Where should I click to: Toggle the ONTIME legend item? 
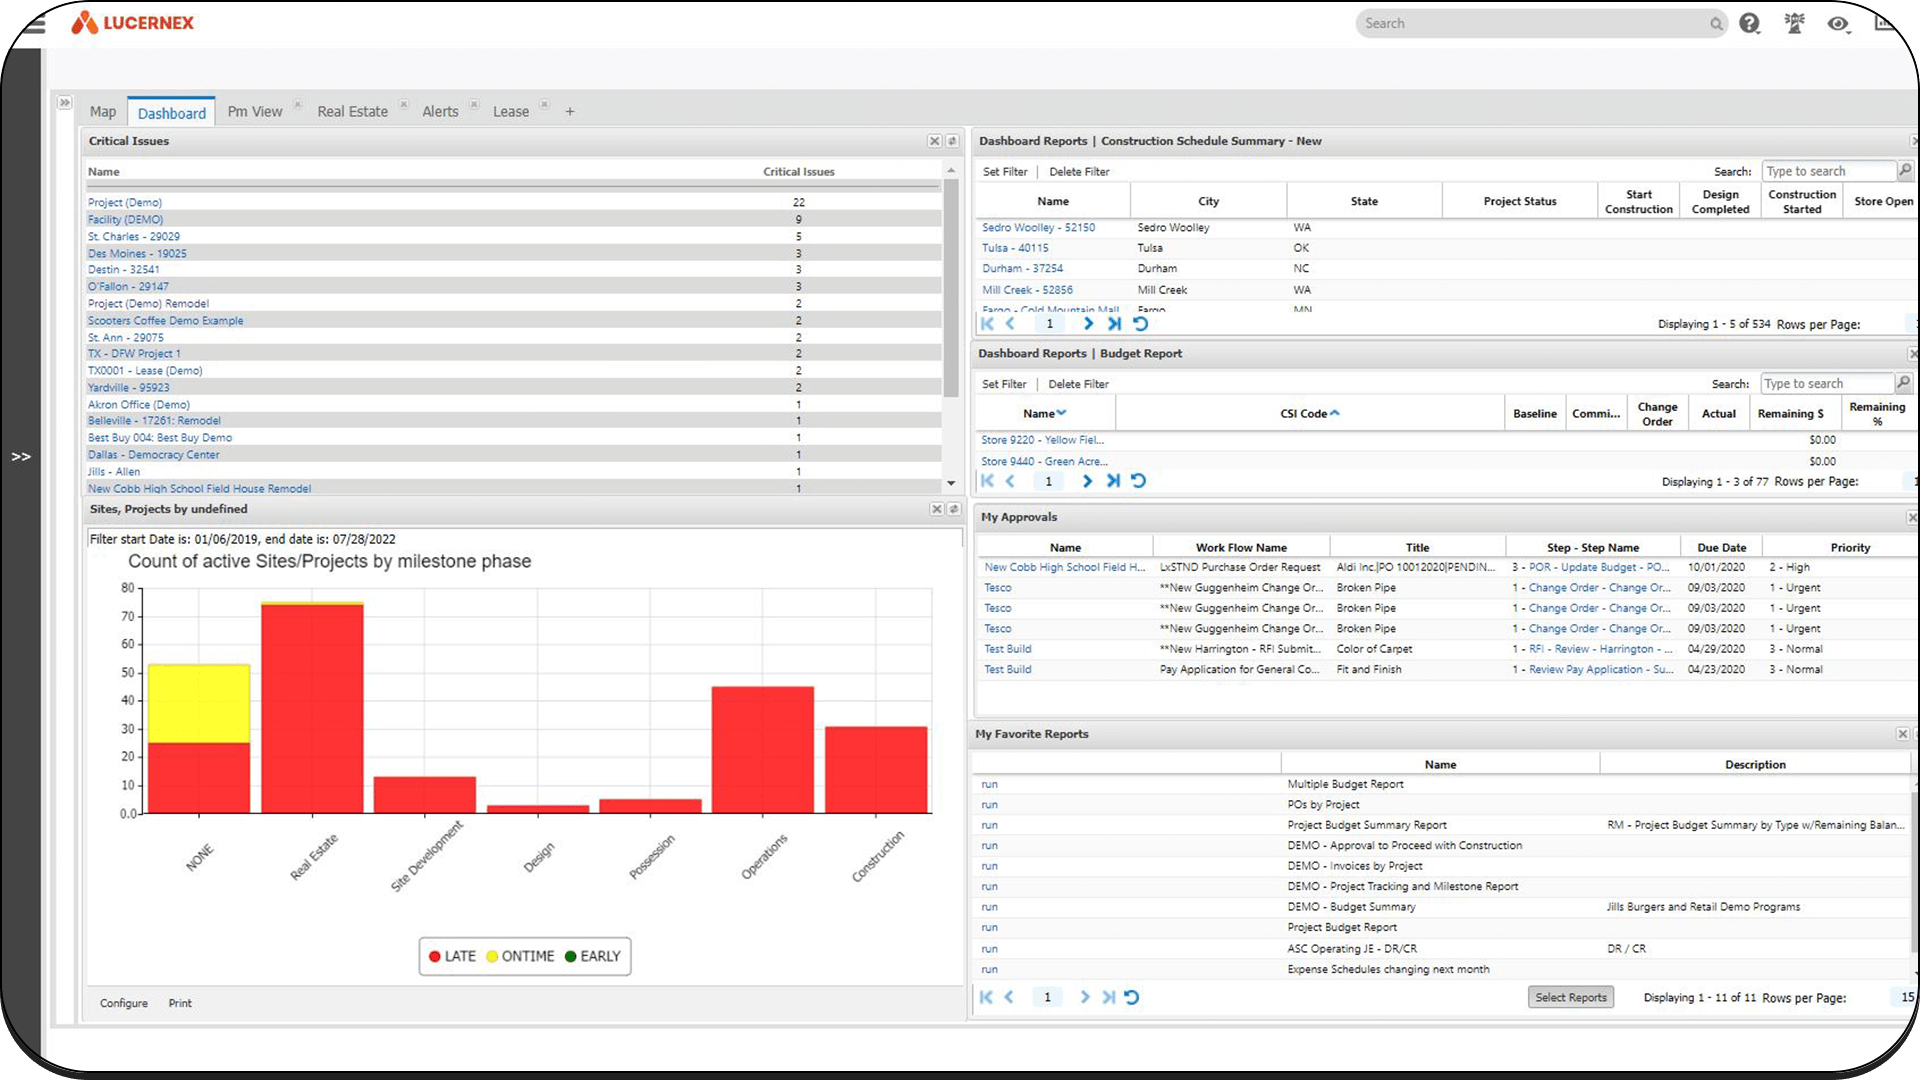520,957
